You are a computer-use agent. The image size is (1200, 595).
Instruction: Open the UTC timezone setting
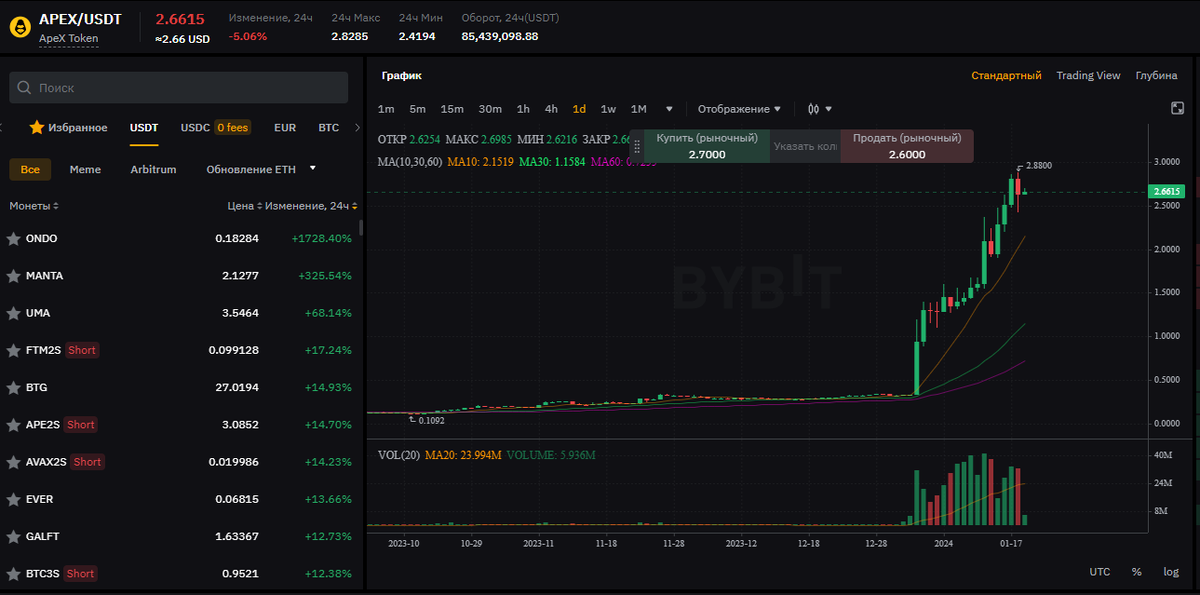click(x=1100, y=572)
